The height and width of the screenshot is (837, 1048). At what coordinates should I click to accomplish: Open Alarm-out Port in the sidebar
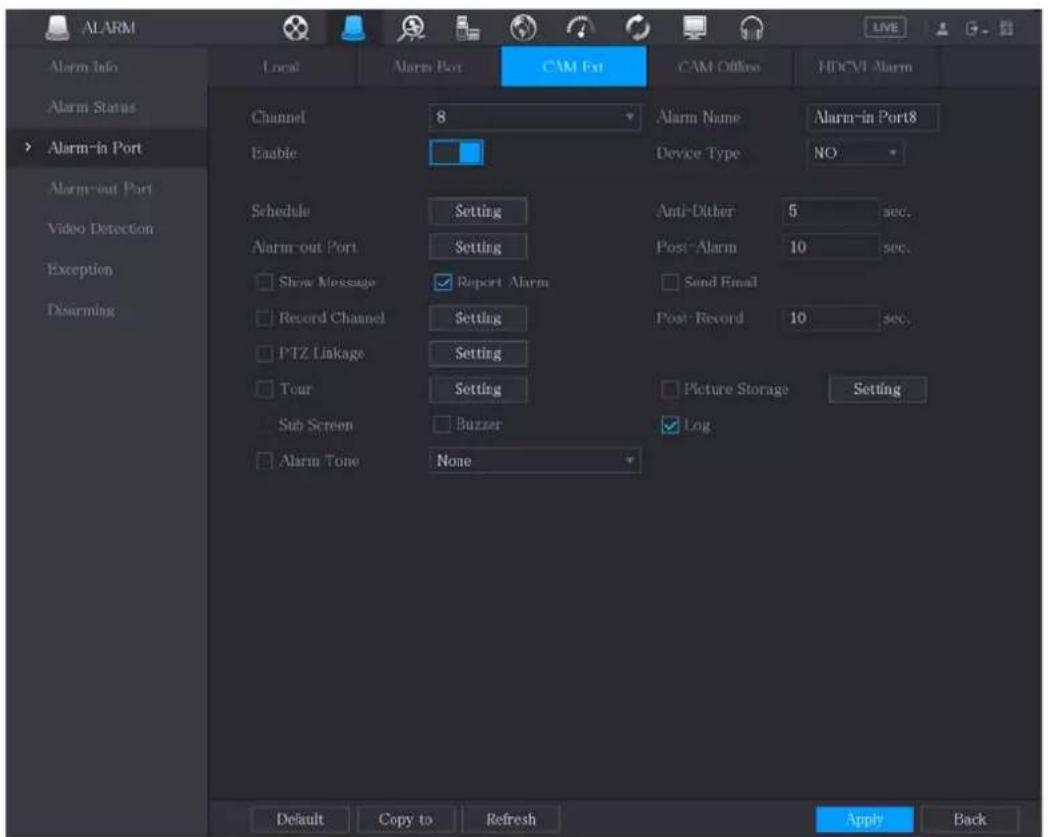click(100, 189)
